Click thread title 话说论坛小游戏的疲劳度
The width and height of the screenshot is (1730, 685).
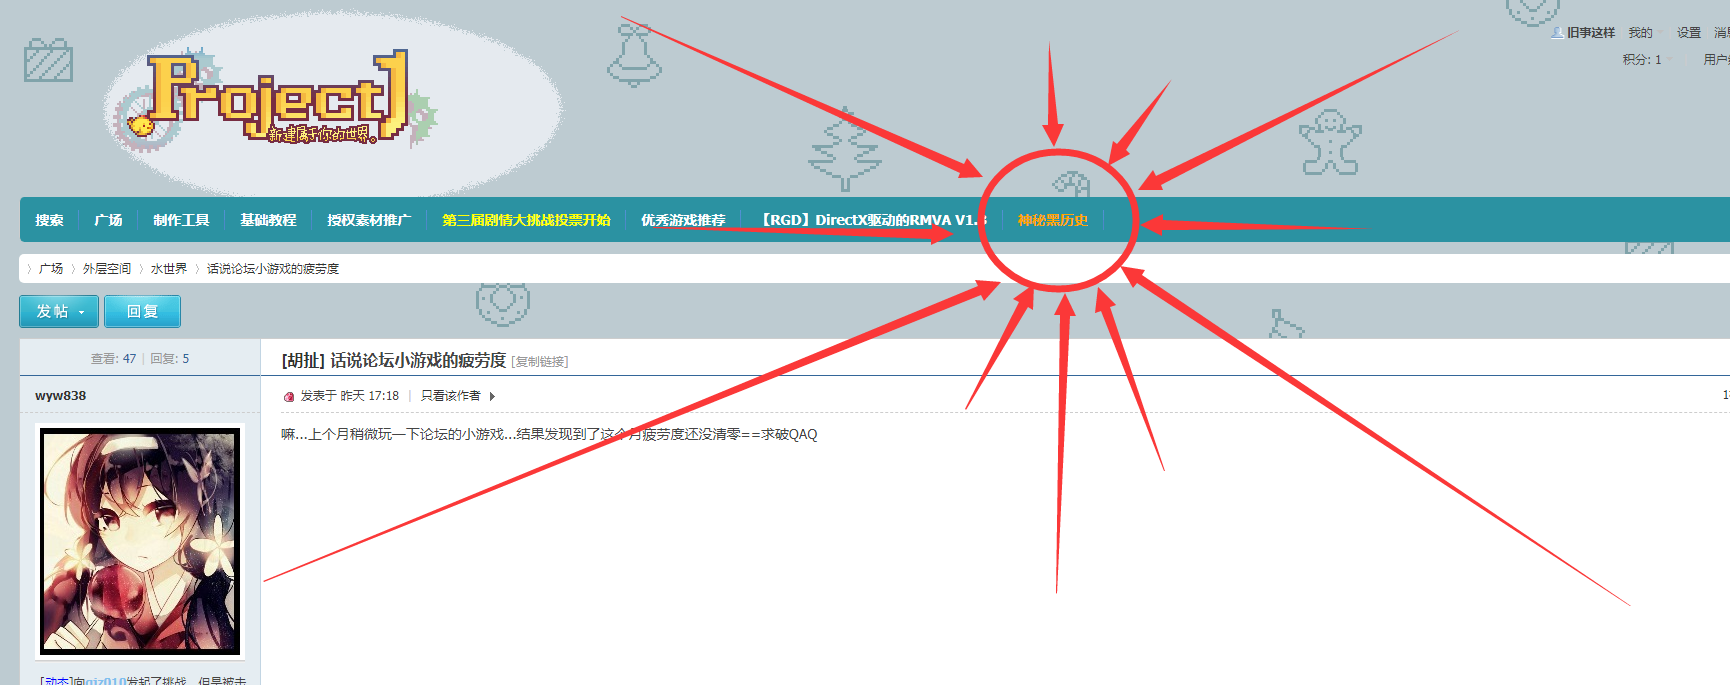point(418,360)
